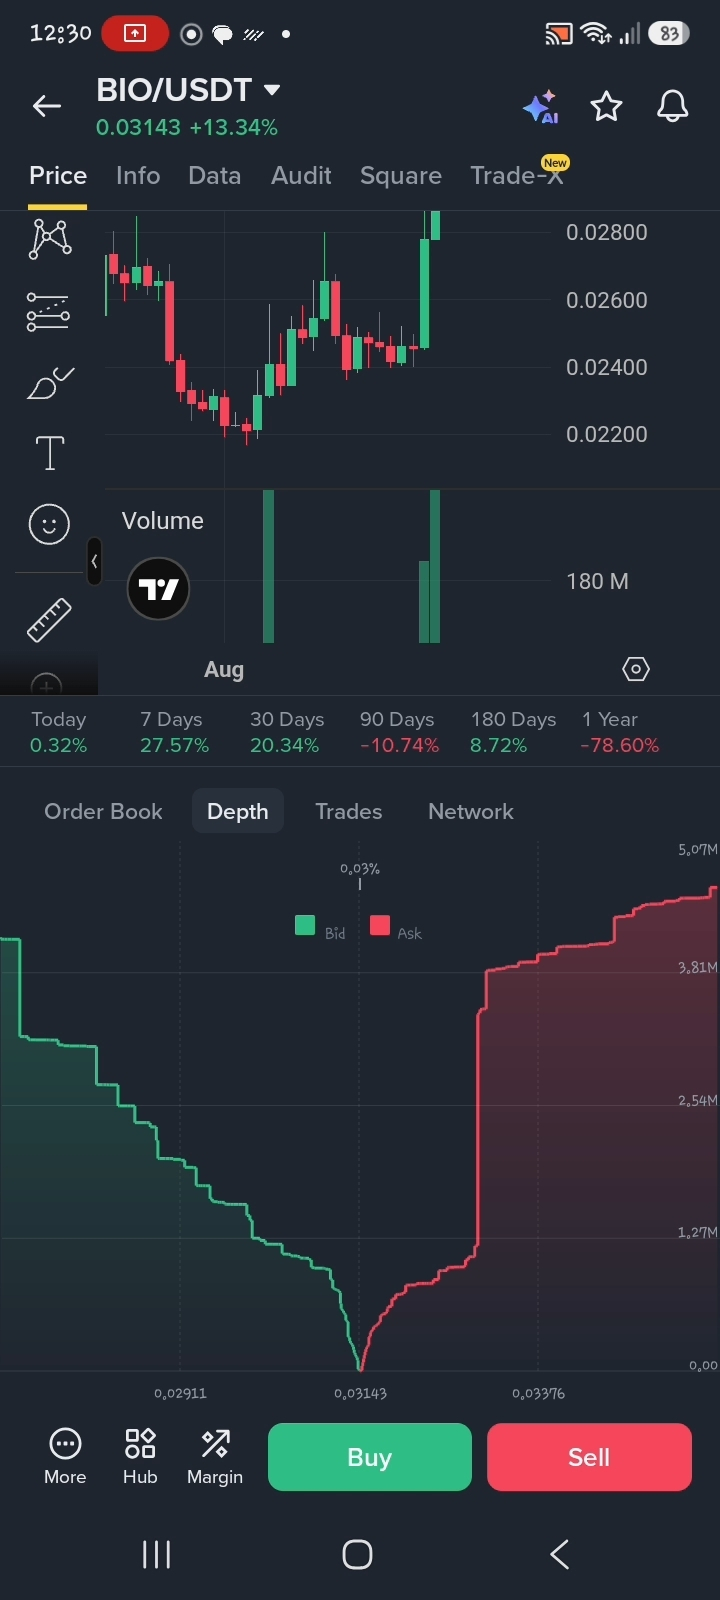Viewport: 720px width, 1600px height.
Task: Open the Audit tab
Action: tap(301, 176)
